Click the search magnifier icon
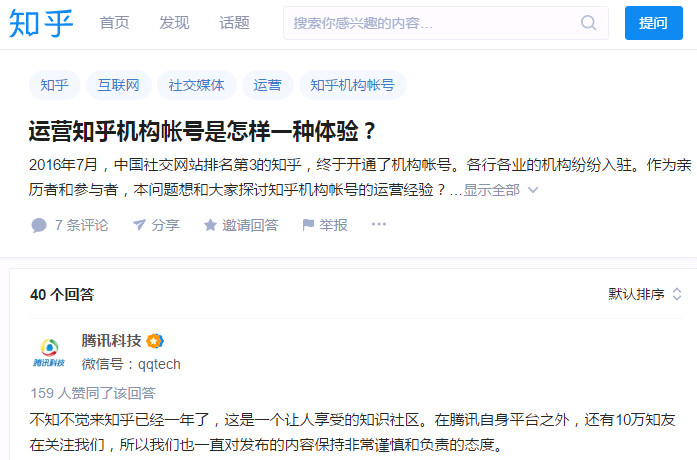The width and height of the screenshot is (697, 460). (x=588, y=22)
